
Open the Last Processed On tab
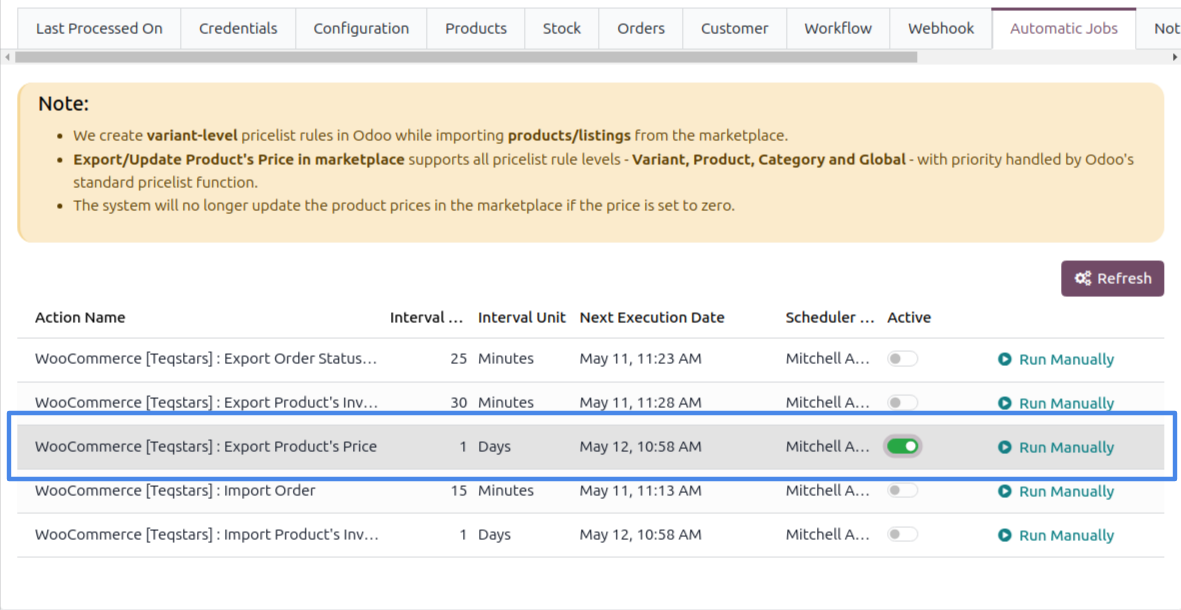[x=99, y=29]
